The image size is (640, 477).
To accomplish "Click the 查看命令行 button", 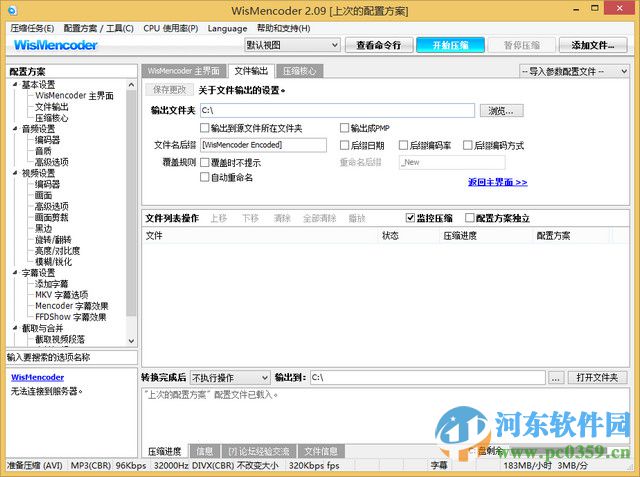I will click(379, 45).
